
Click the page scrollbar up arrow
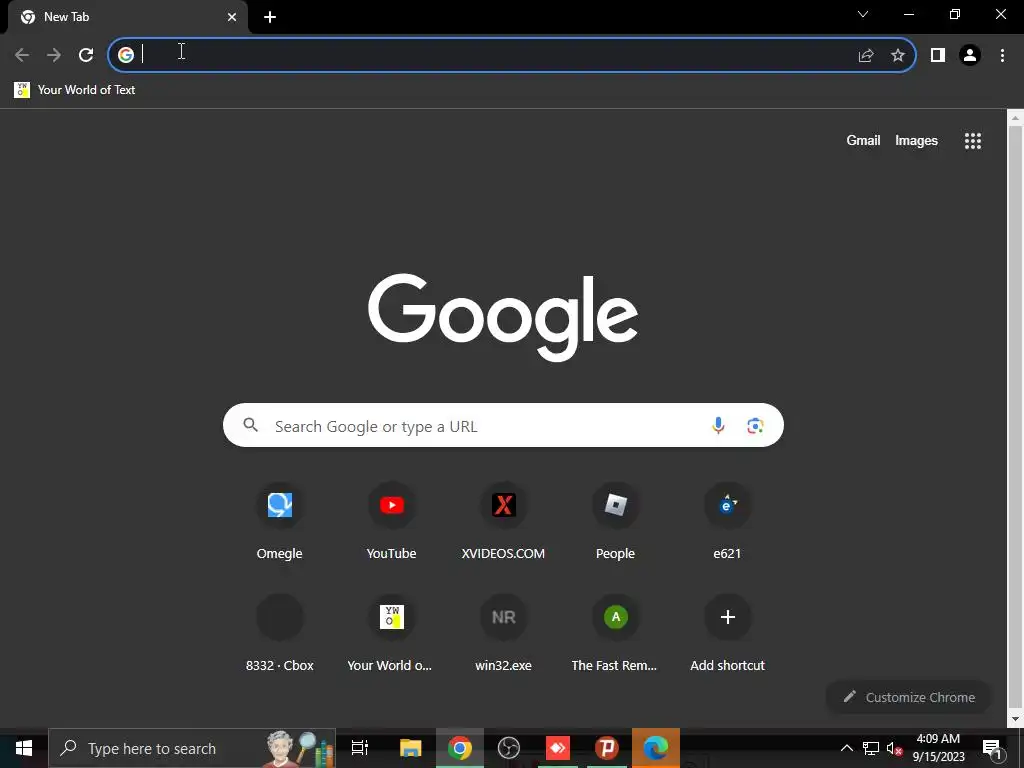click(x=1015, y=118)
